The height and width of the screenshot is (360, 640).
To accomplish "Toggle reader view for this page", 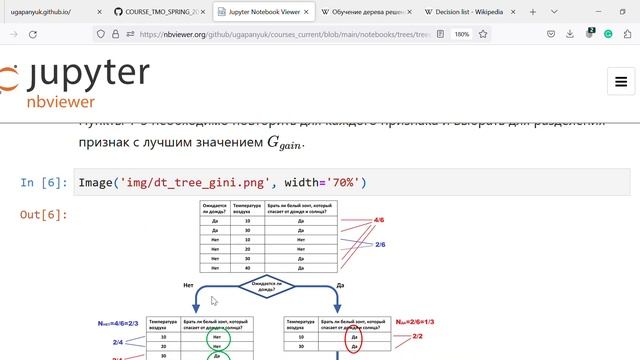I will pos(440,34).
